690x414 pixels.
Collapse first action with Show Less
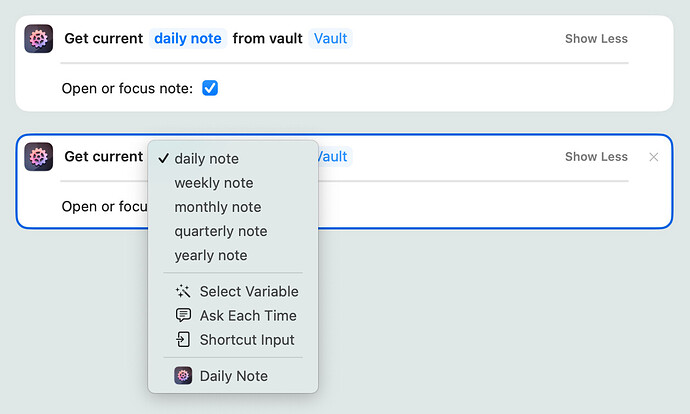596,39
